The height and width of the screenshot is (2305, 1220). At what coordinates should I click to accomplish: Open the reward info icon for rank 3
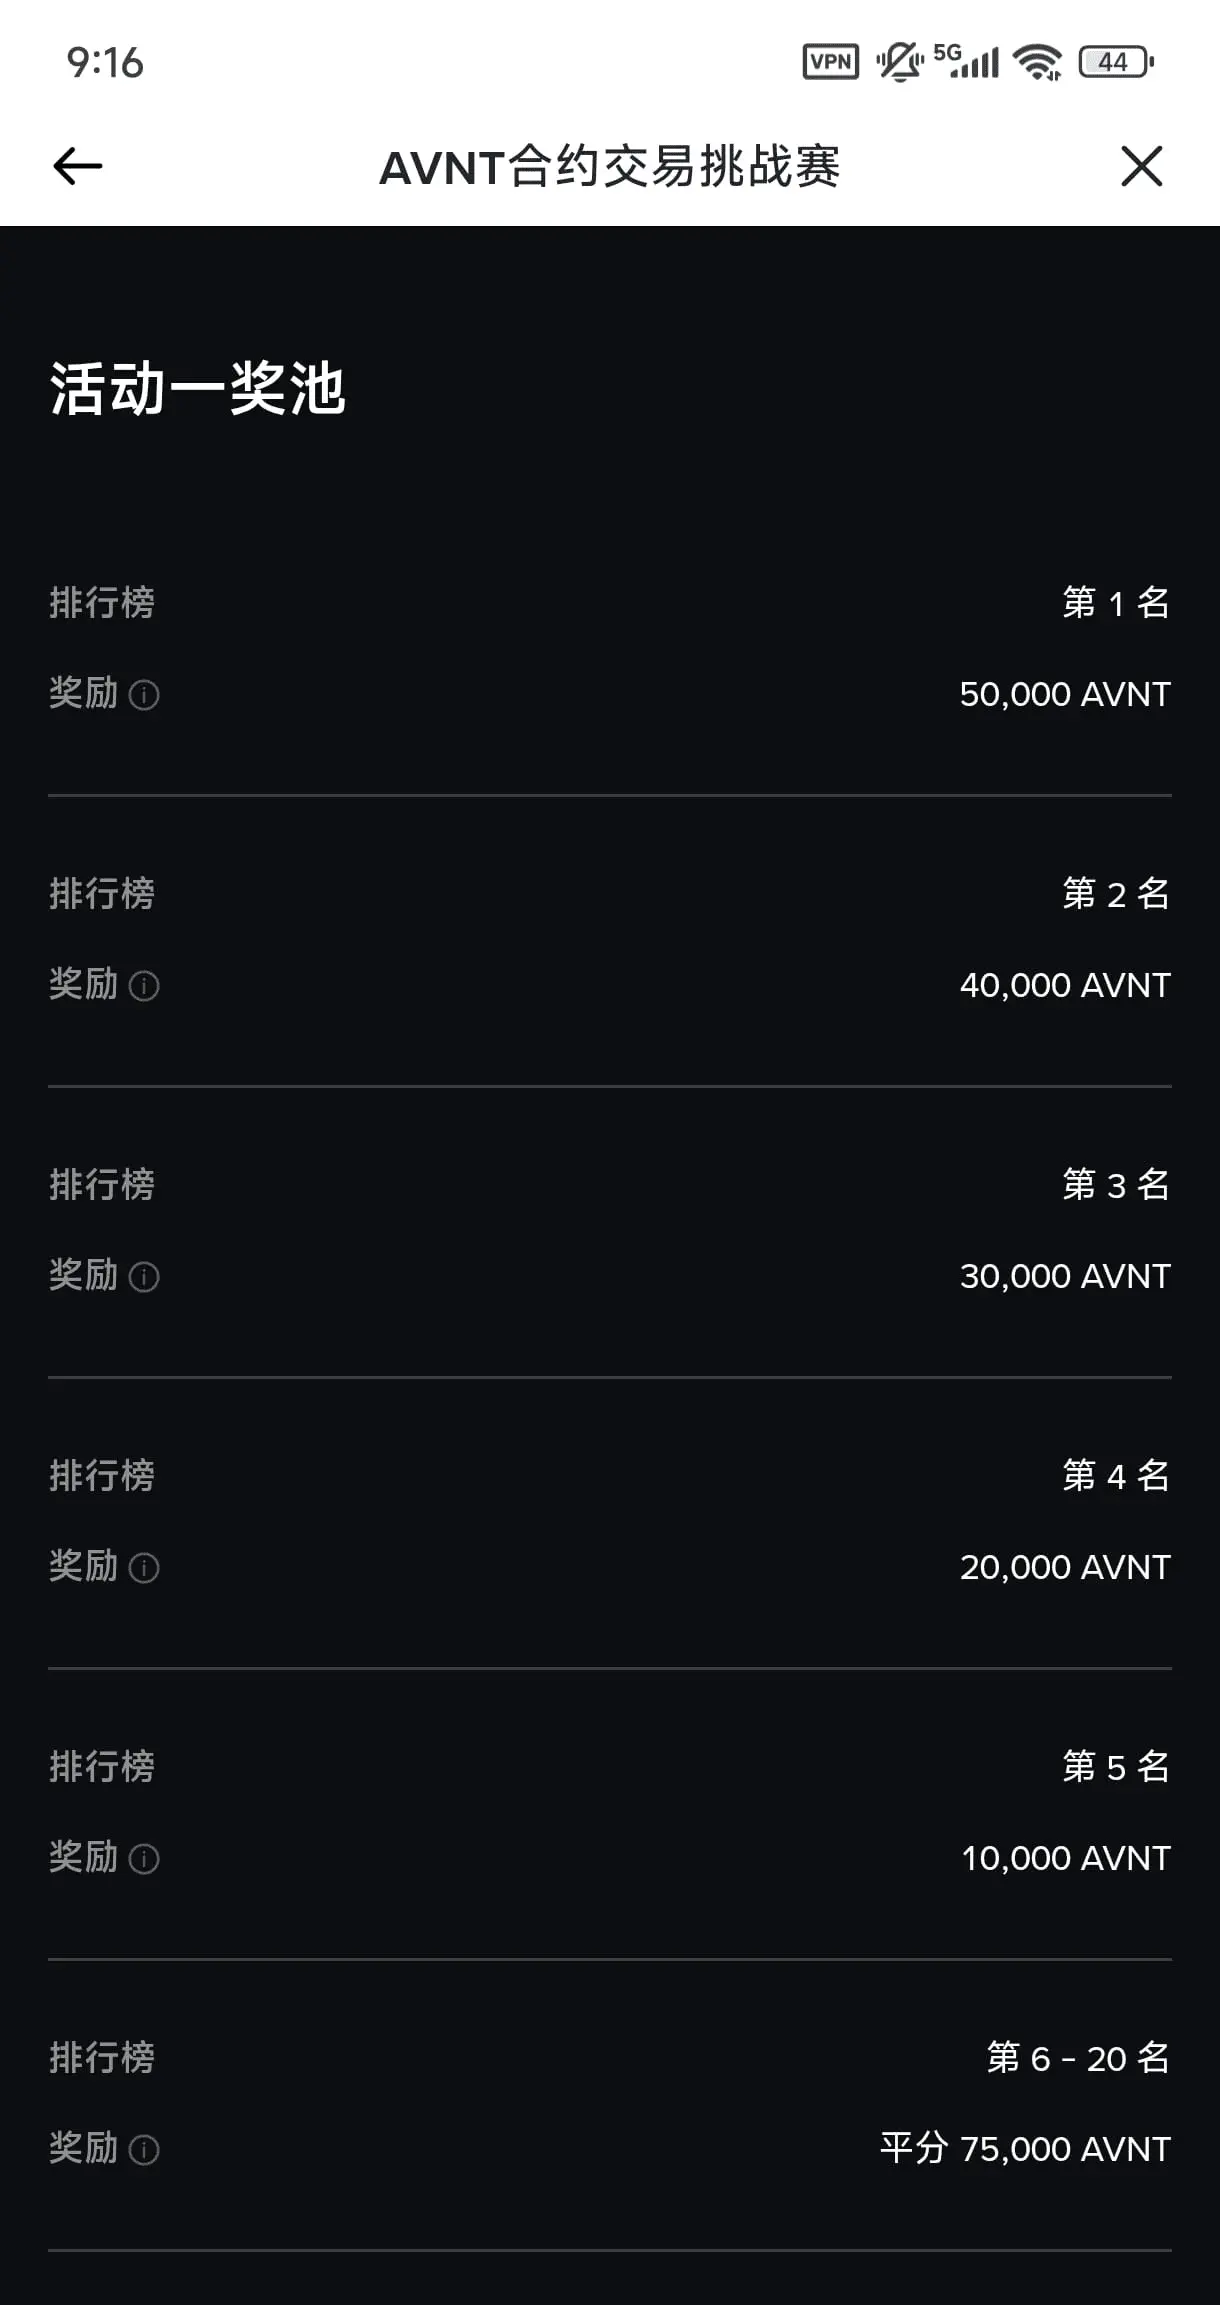tap(144, 1277)
